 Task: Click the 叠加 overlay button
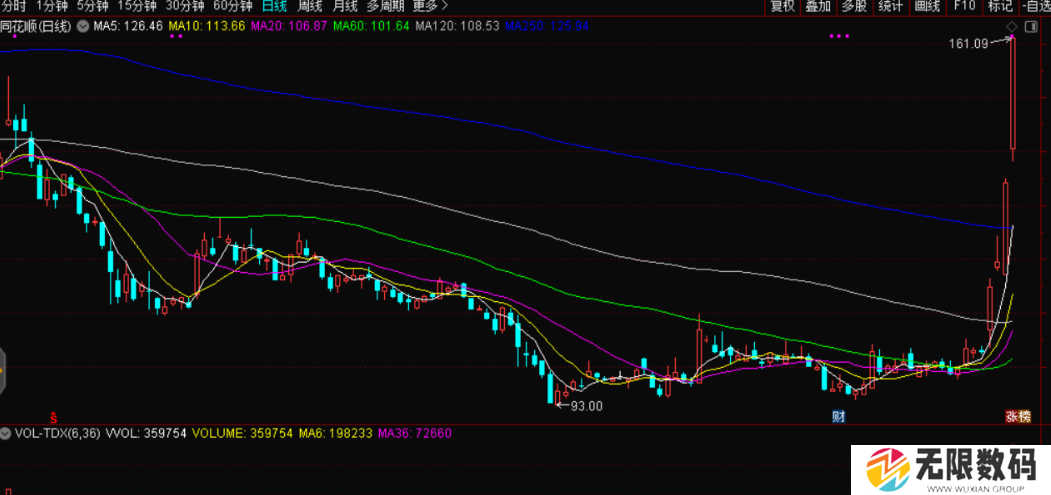pos(818,7)
